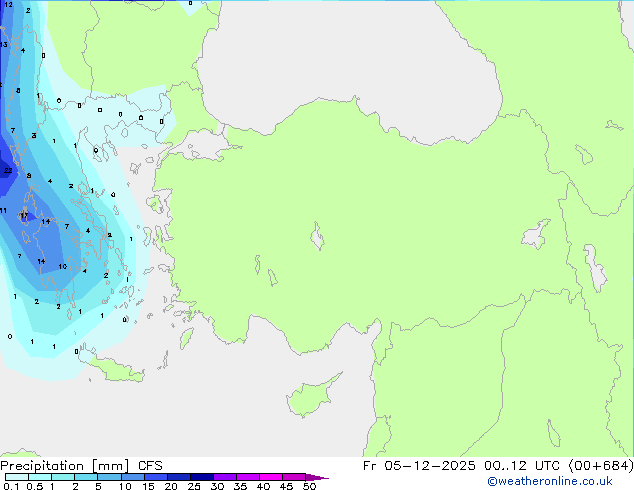Click the '11' precipitation value on the map

3,210
